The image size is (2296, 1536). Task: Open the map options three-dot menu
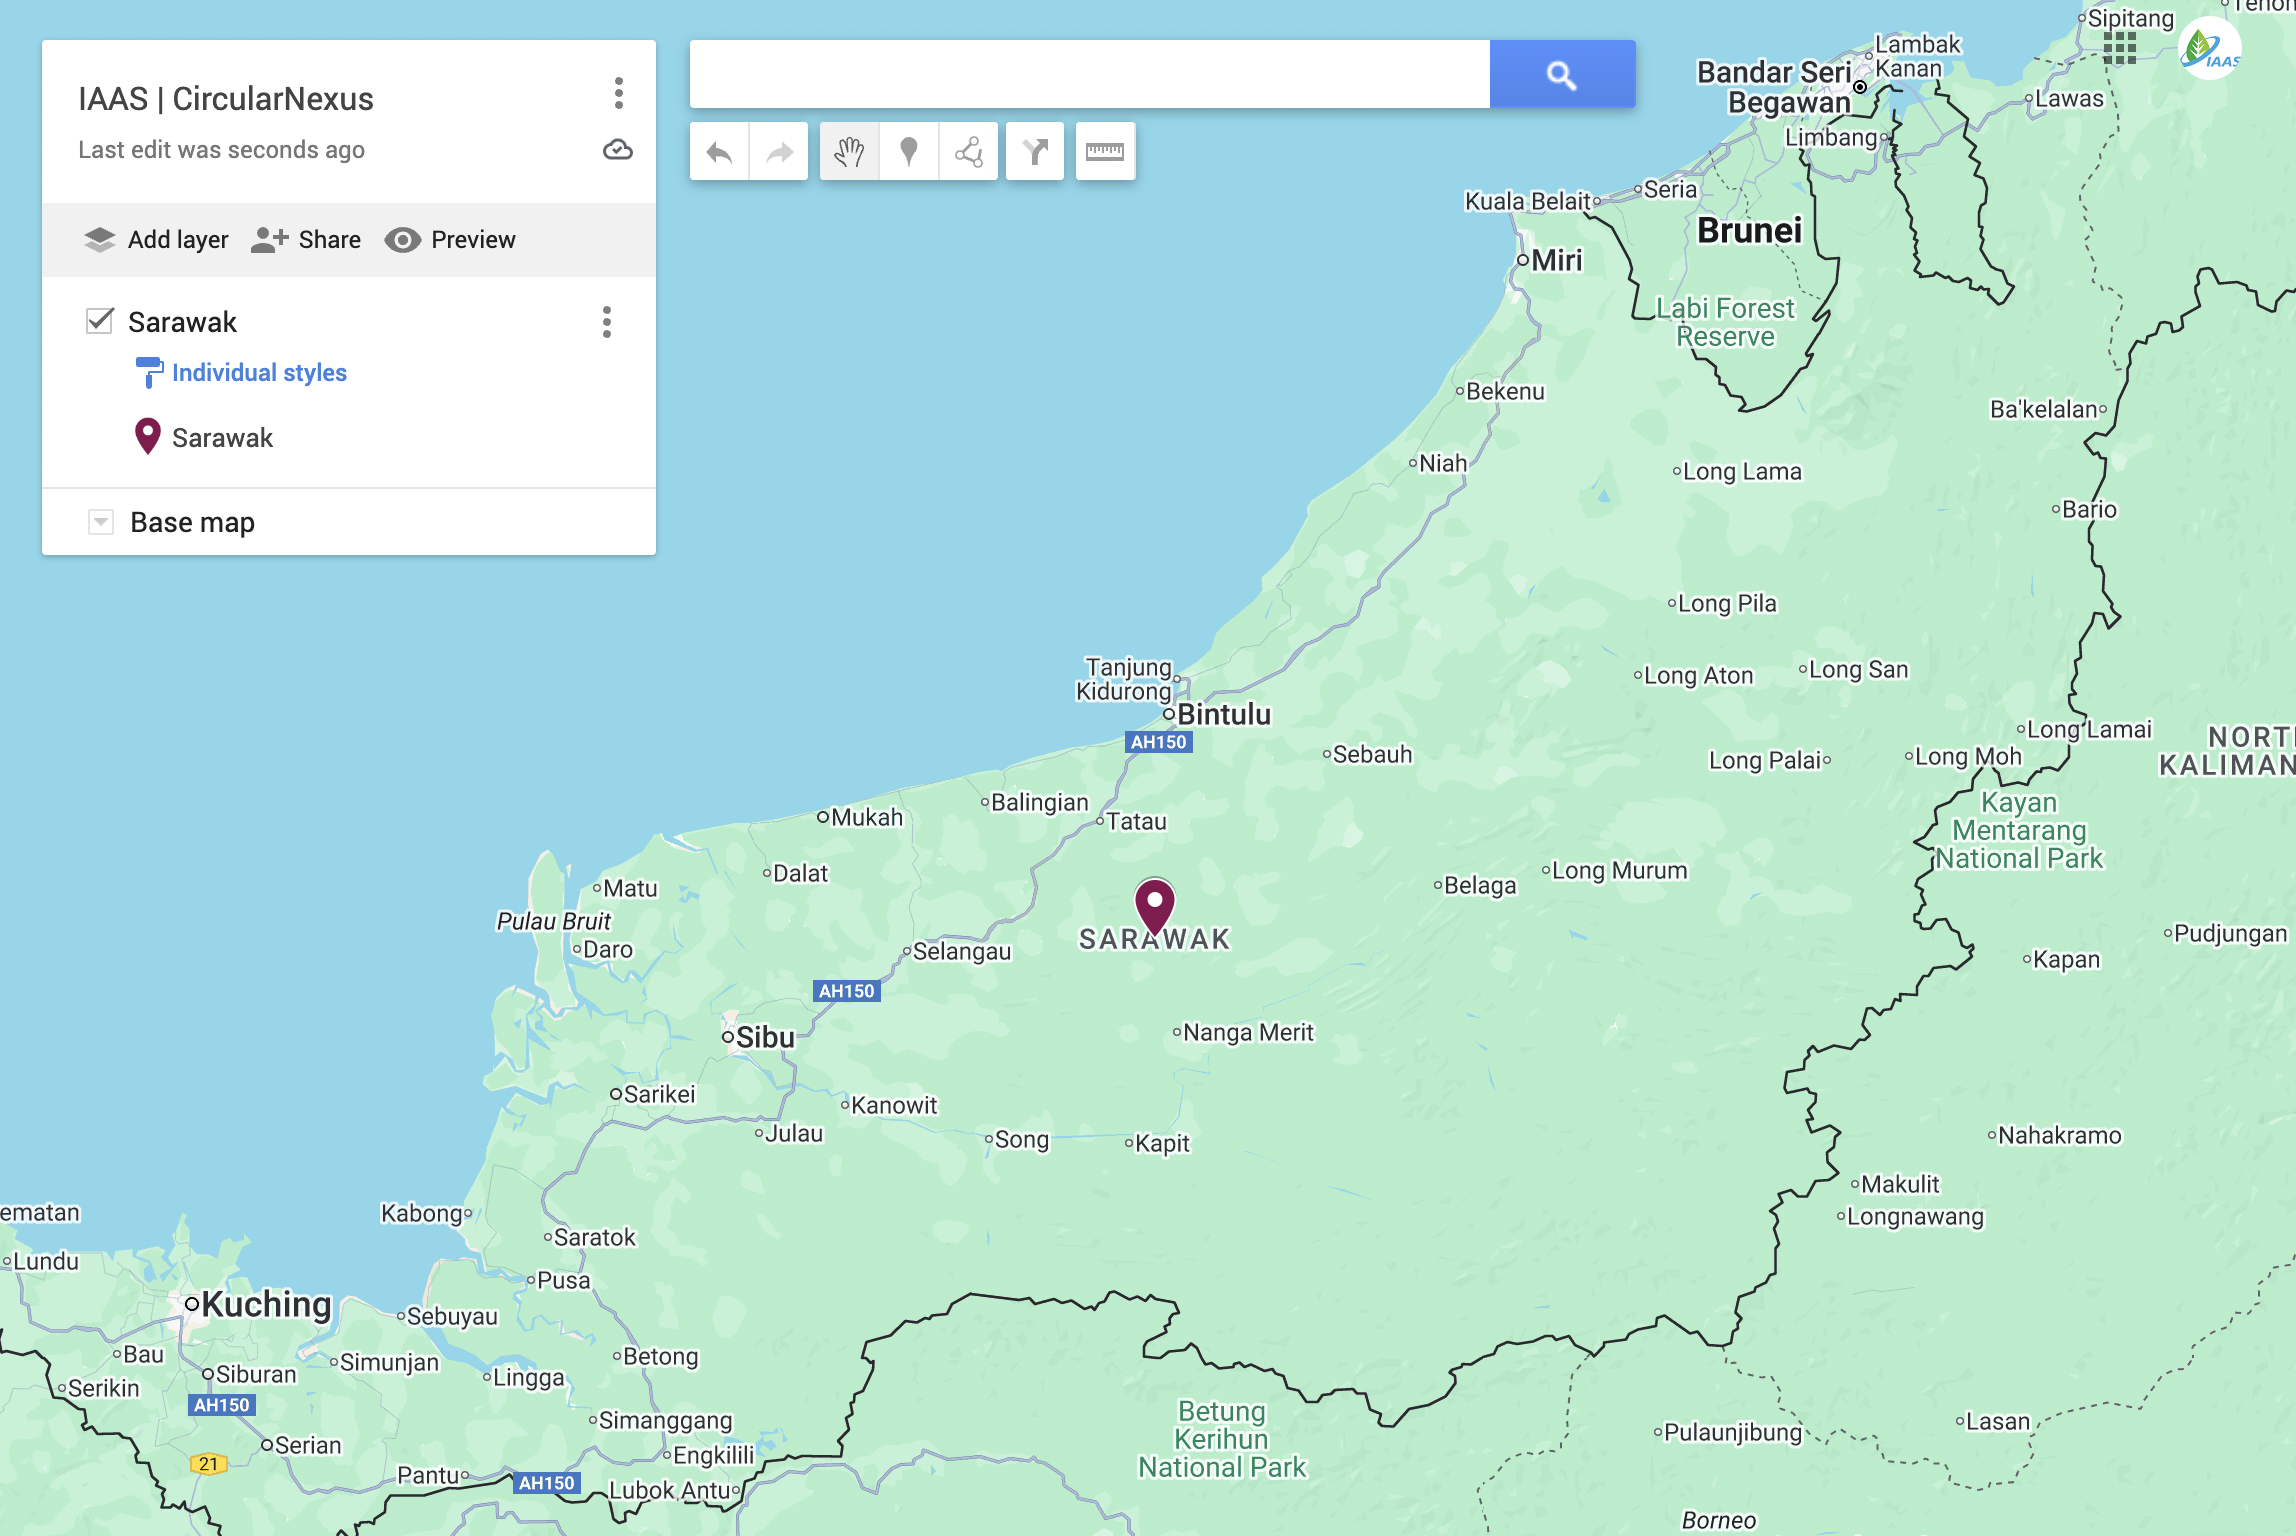click(619, 95)
